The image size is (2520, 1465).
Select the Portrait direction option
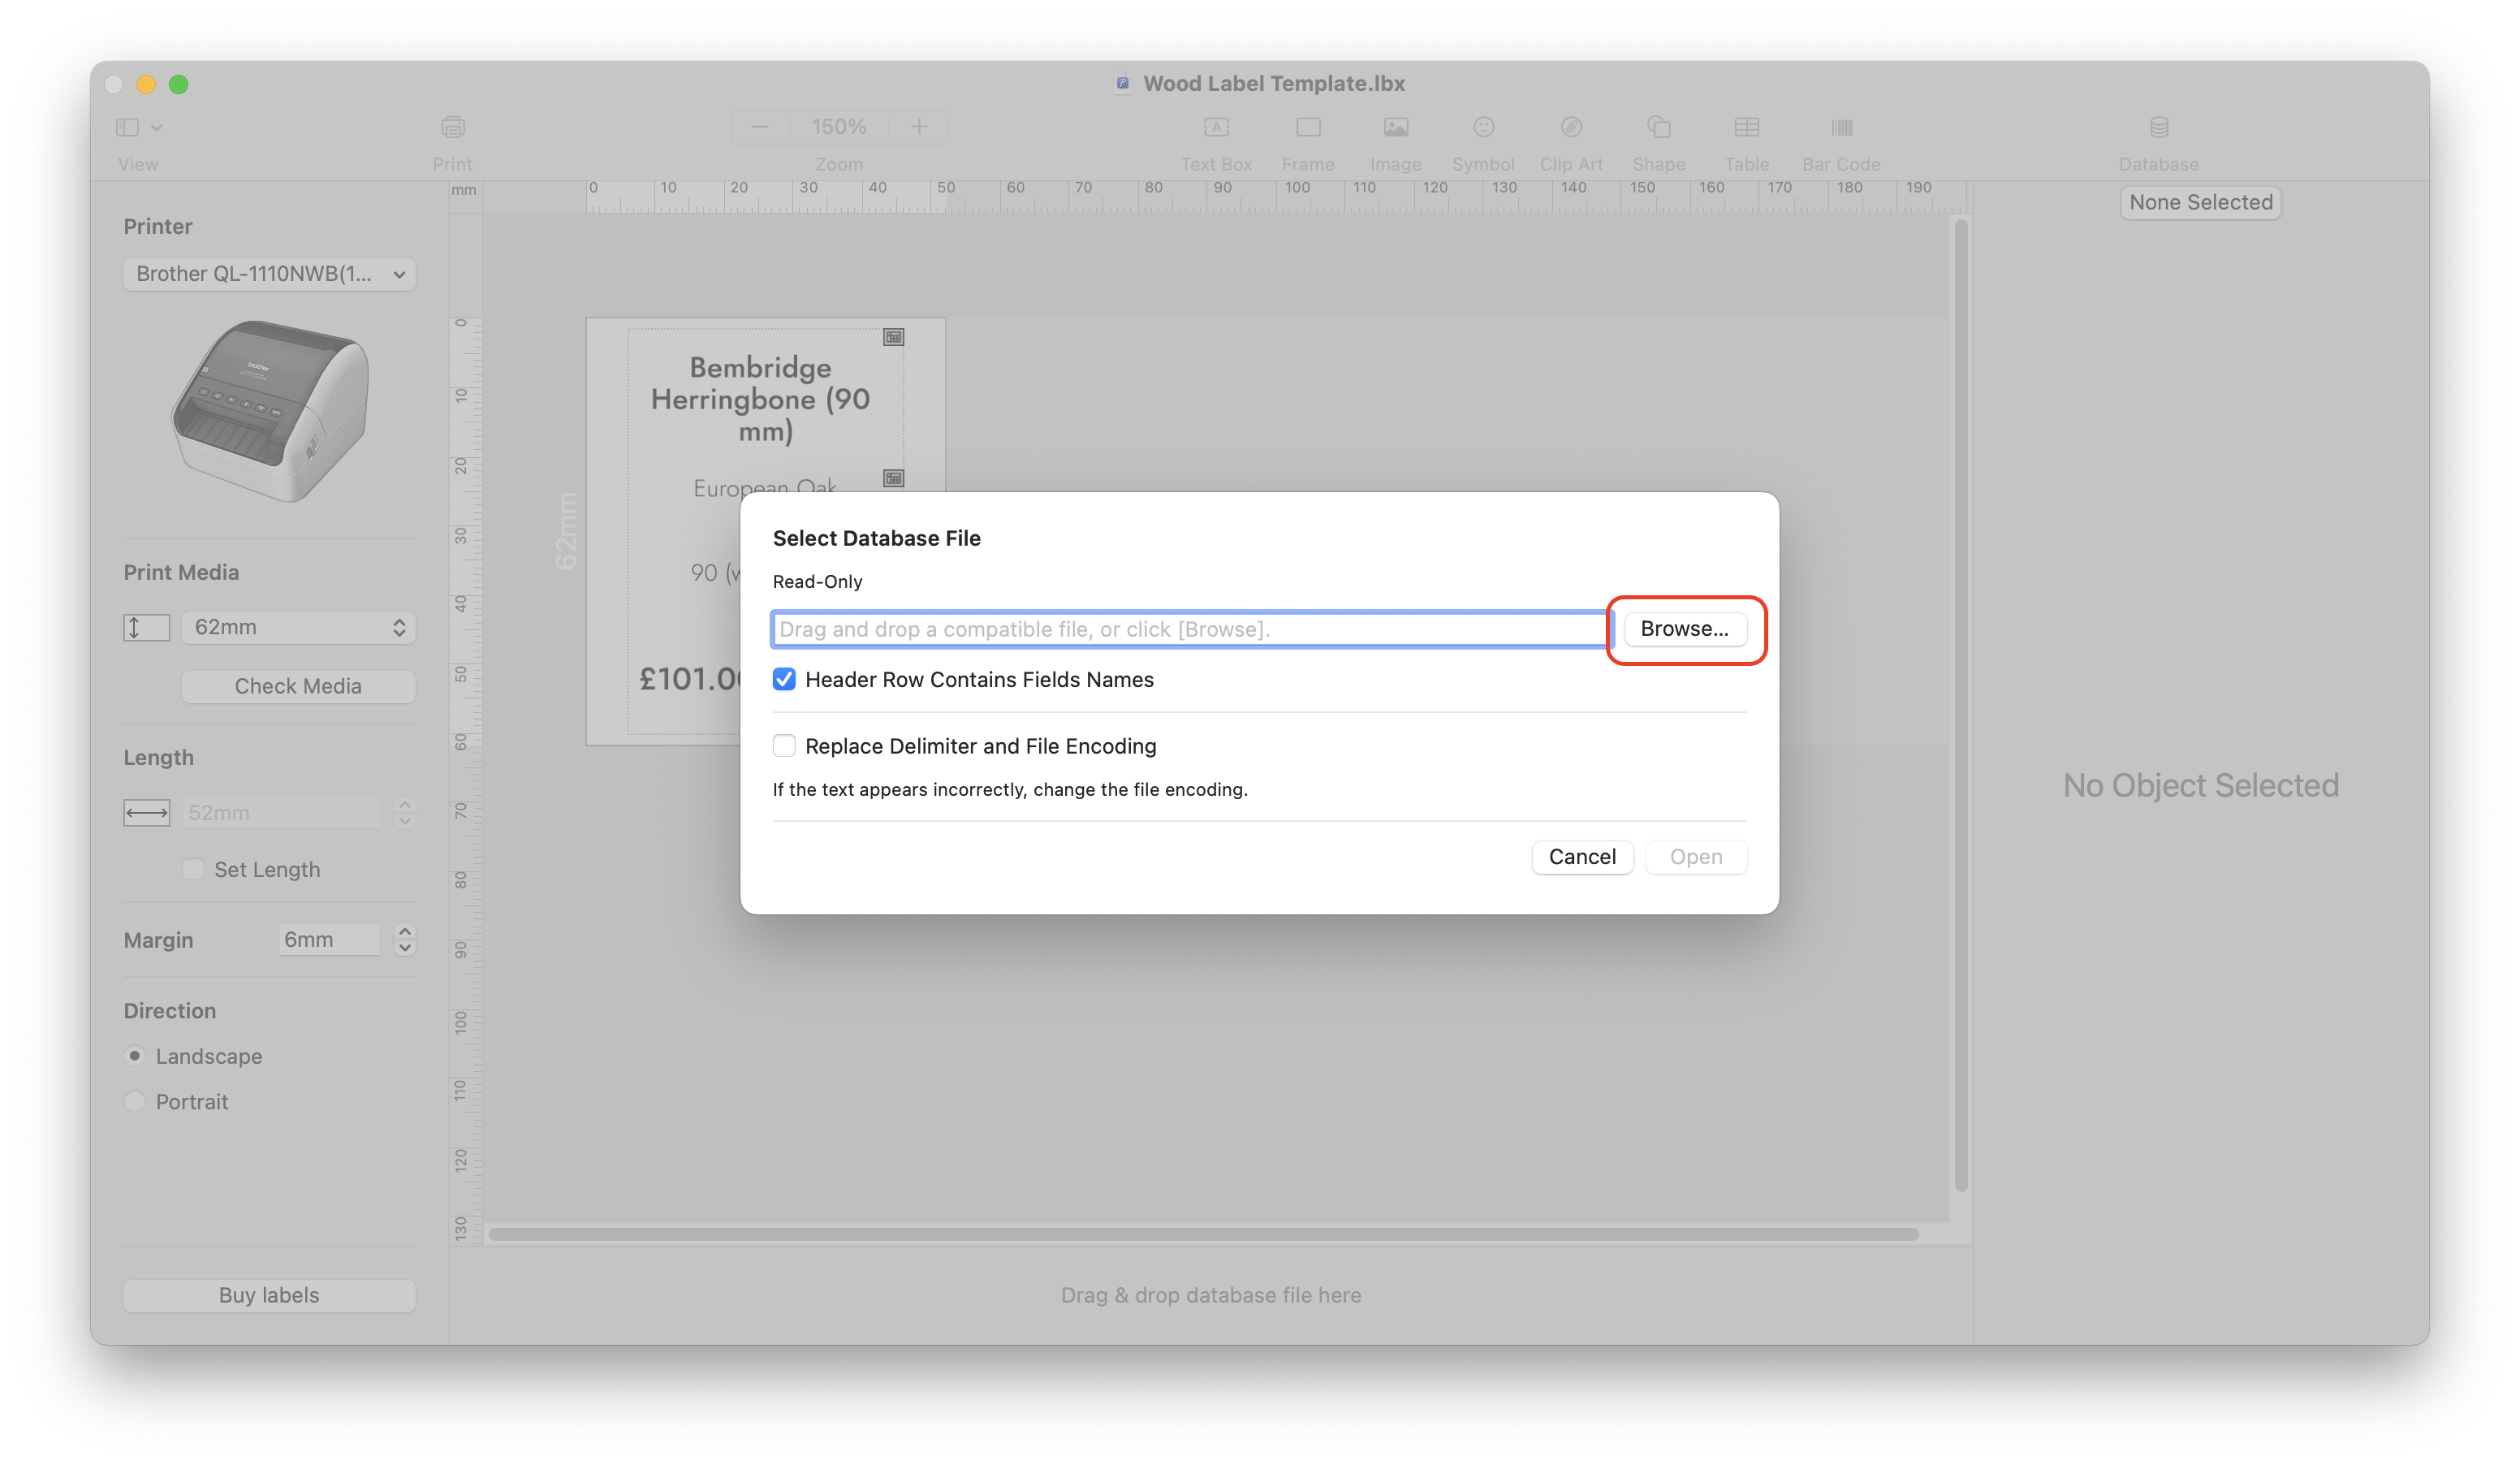click(135, 1101)
